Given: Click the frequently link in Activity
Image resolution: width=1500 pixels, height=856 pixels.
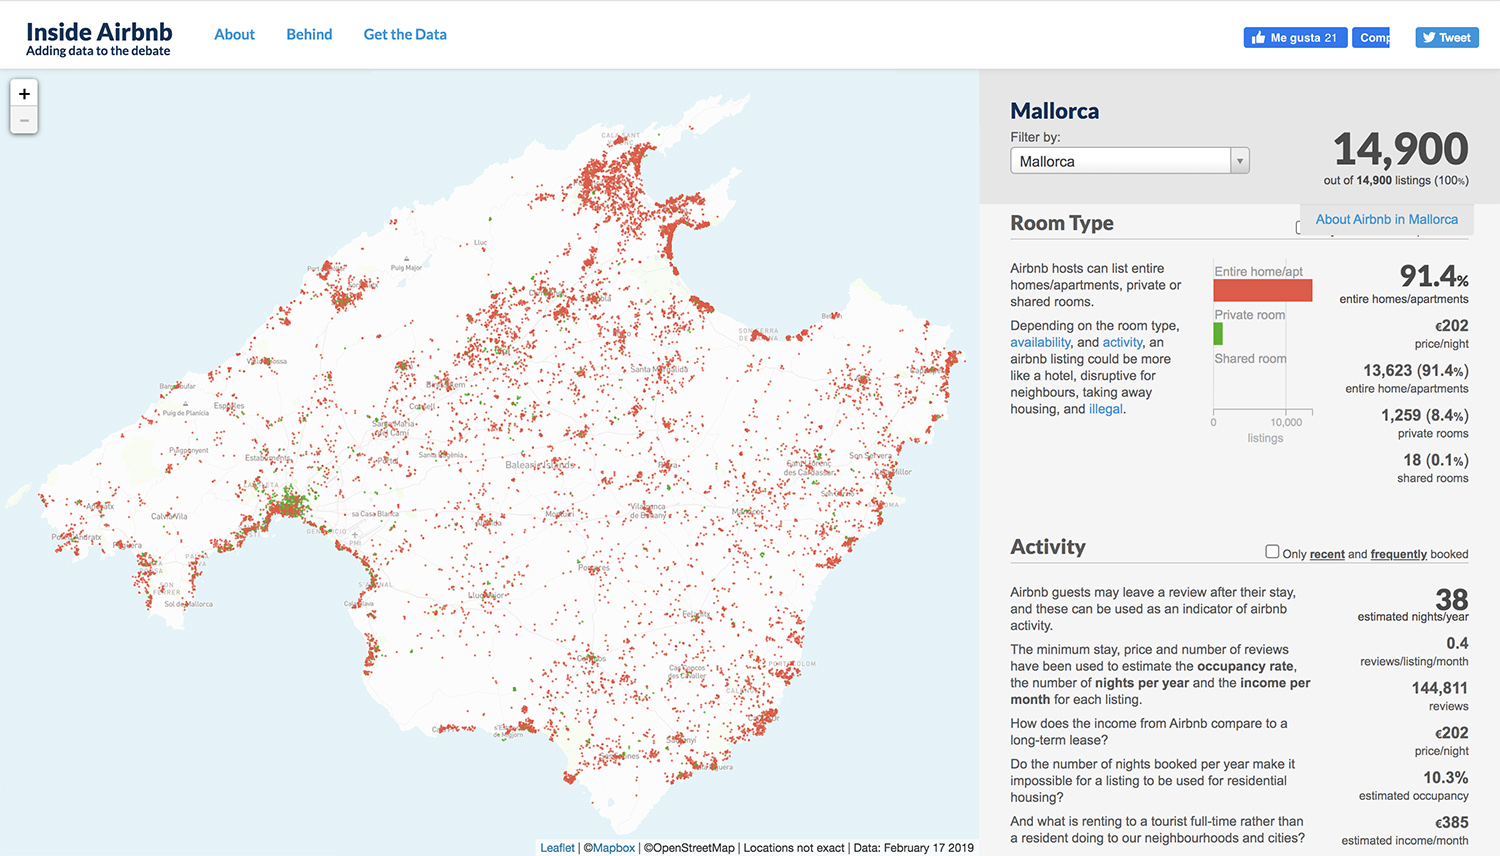Looking at the screenshot, I should pyautogui.click(x=1398, y=554).
